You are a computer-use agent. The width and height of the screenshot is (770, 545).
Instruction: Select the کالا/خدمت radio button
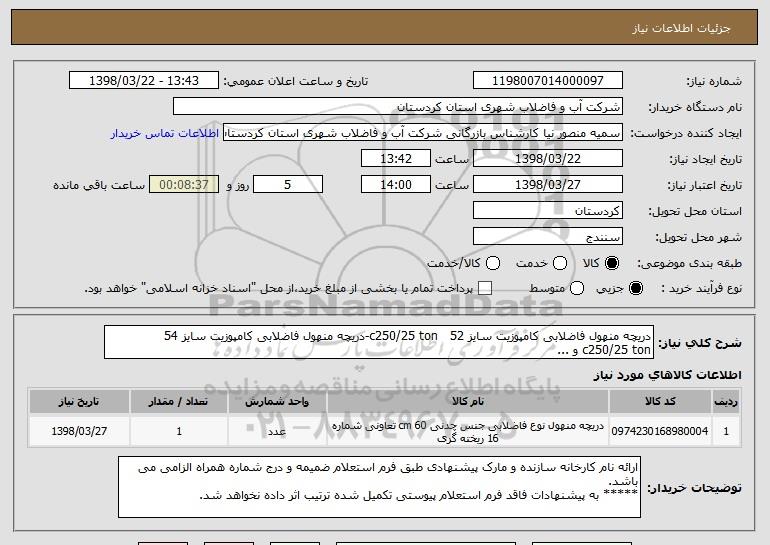pos(493,263)
